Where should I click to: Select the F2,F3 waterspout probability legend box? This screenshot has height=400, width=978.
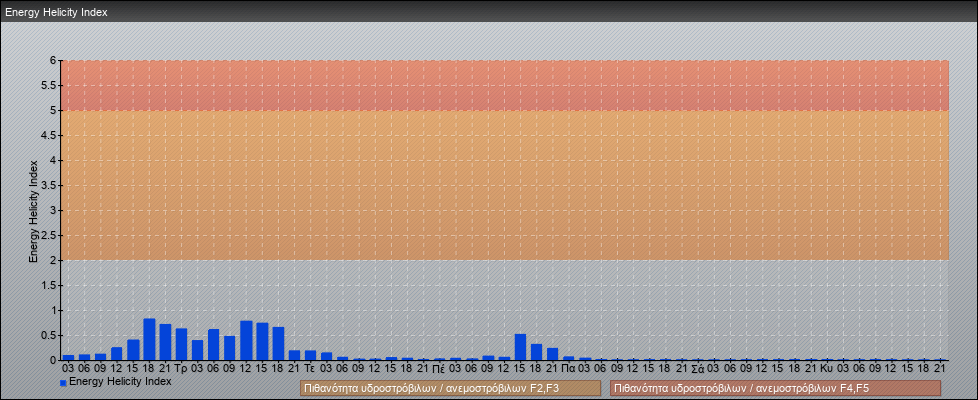[x=450, y=388]
